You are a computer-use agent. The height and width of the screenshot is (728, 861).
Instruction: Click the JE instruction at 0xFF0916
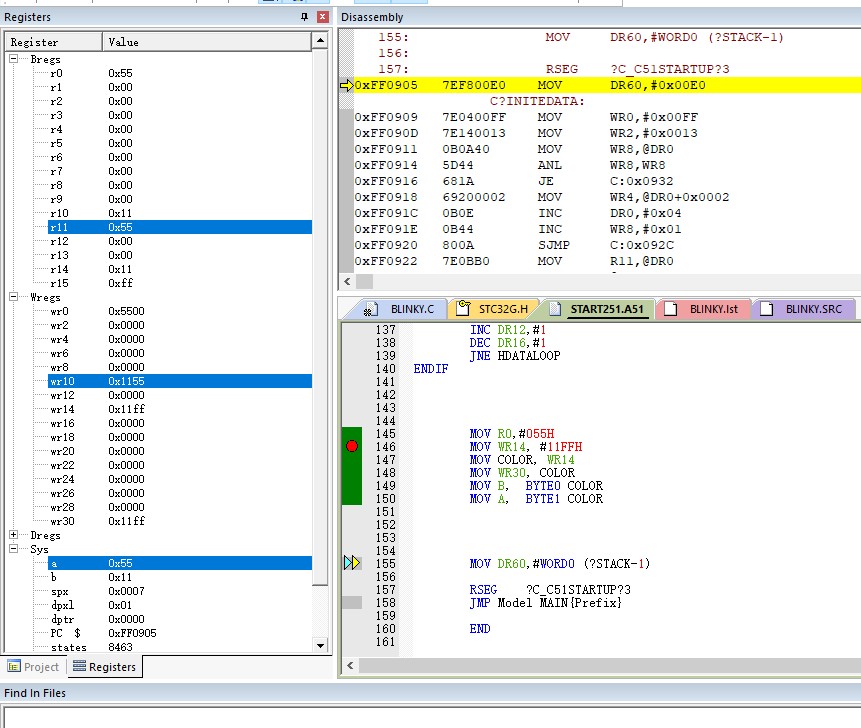546,181
